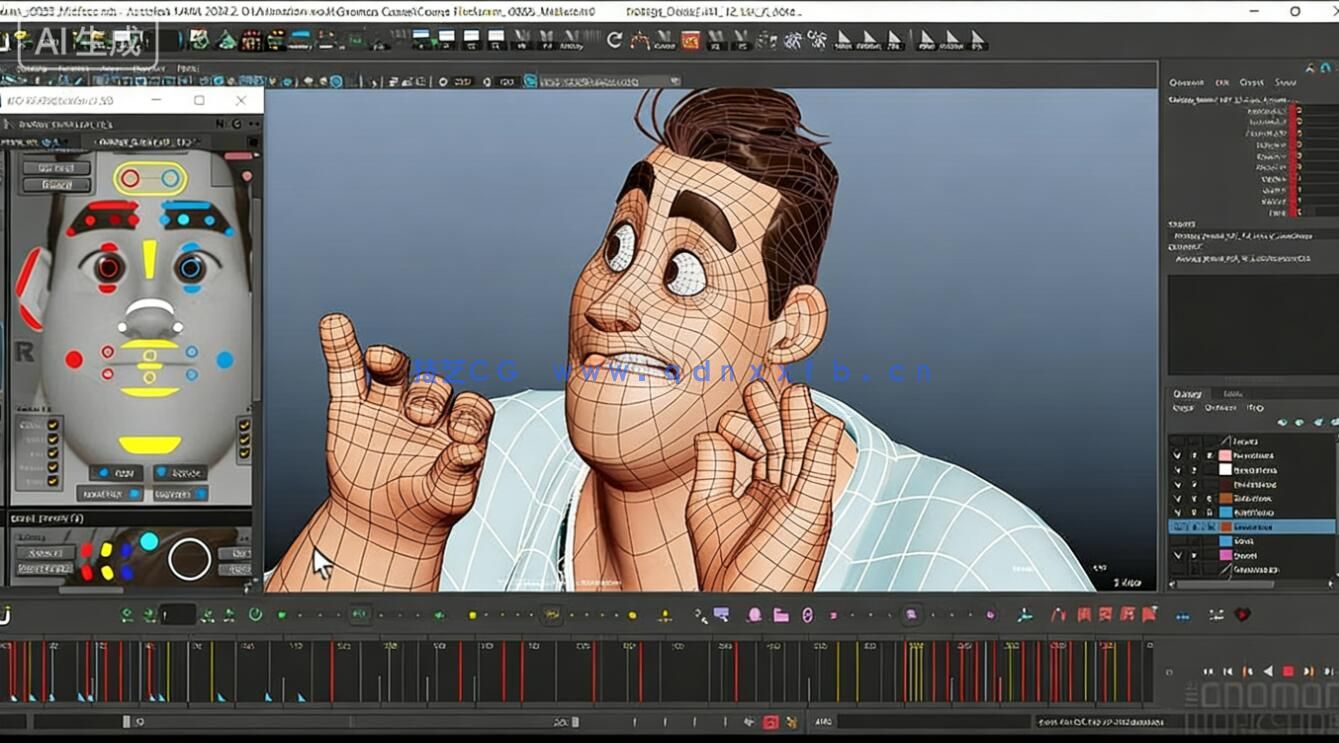Select the highlighted layer row in the layer list
Screen dimensions: 1339x743
pos(1252,526)
